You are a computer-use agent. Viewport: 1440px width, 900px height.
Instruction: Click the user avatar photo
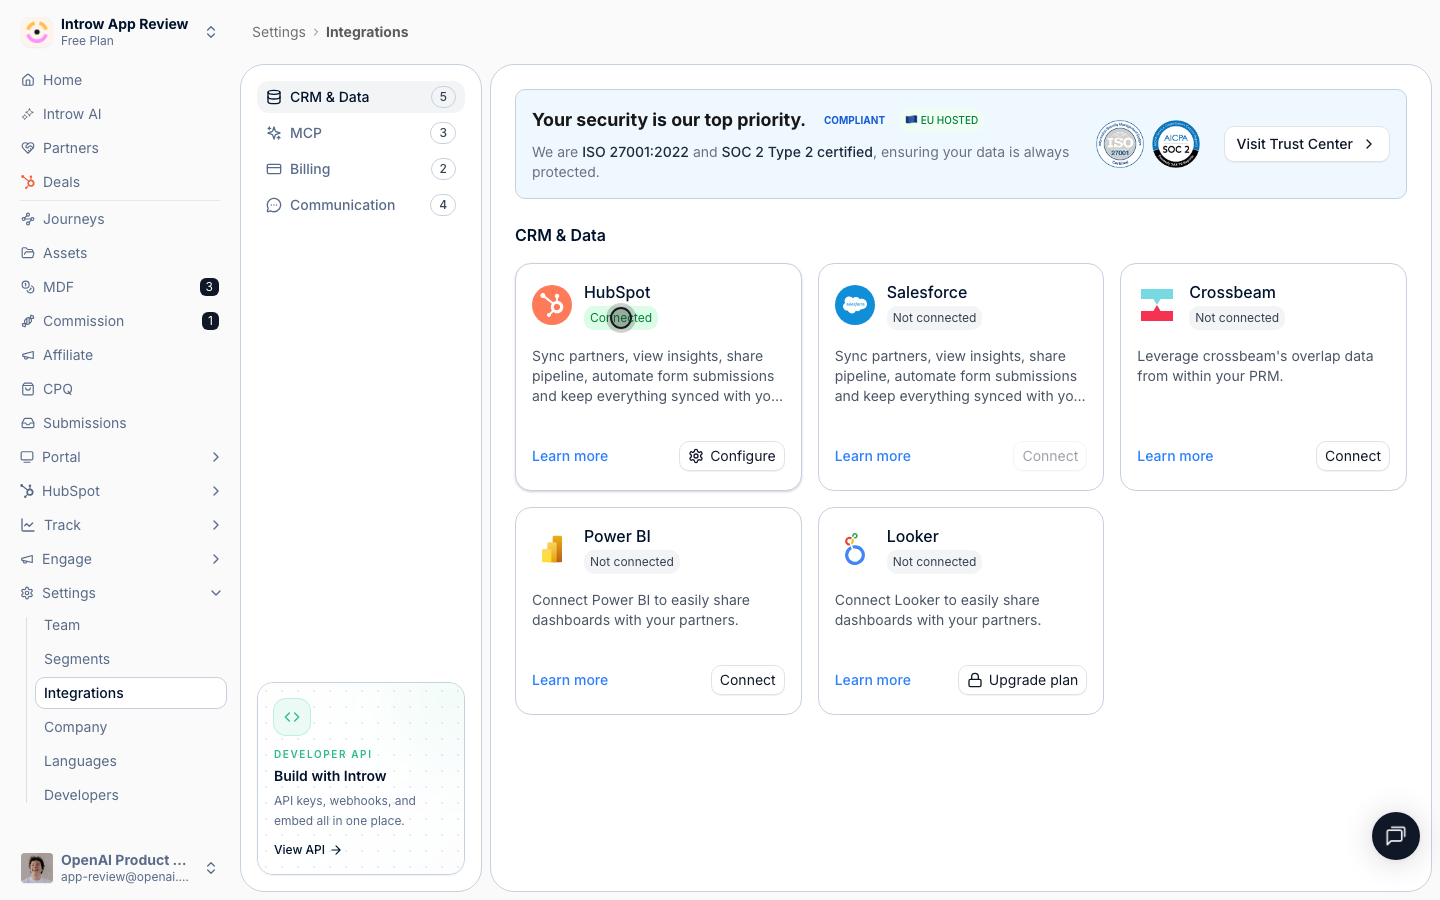pos(37,868)
